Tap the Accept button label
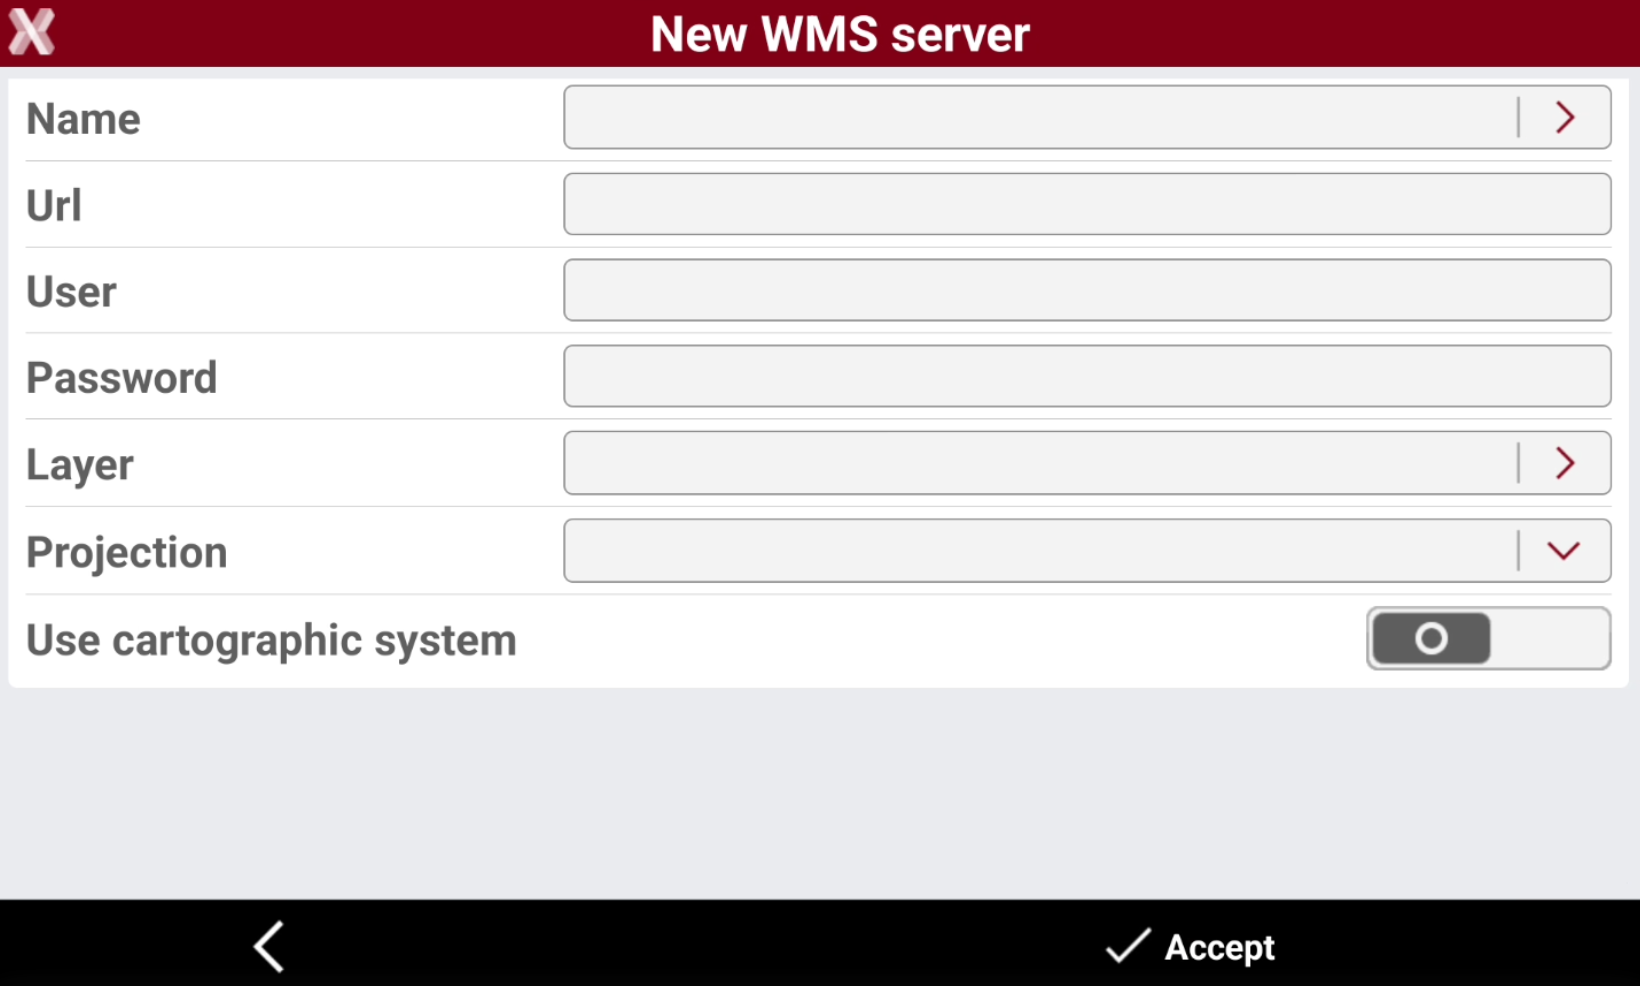Viewport: 1640px width, 986px height. click(1219, 947)
